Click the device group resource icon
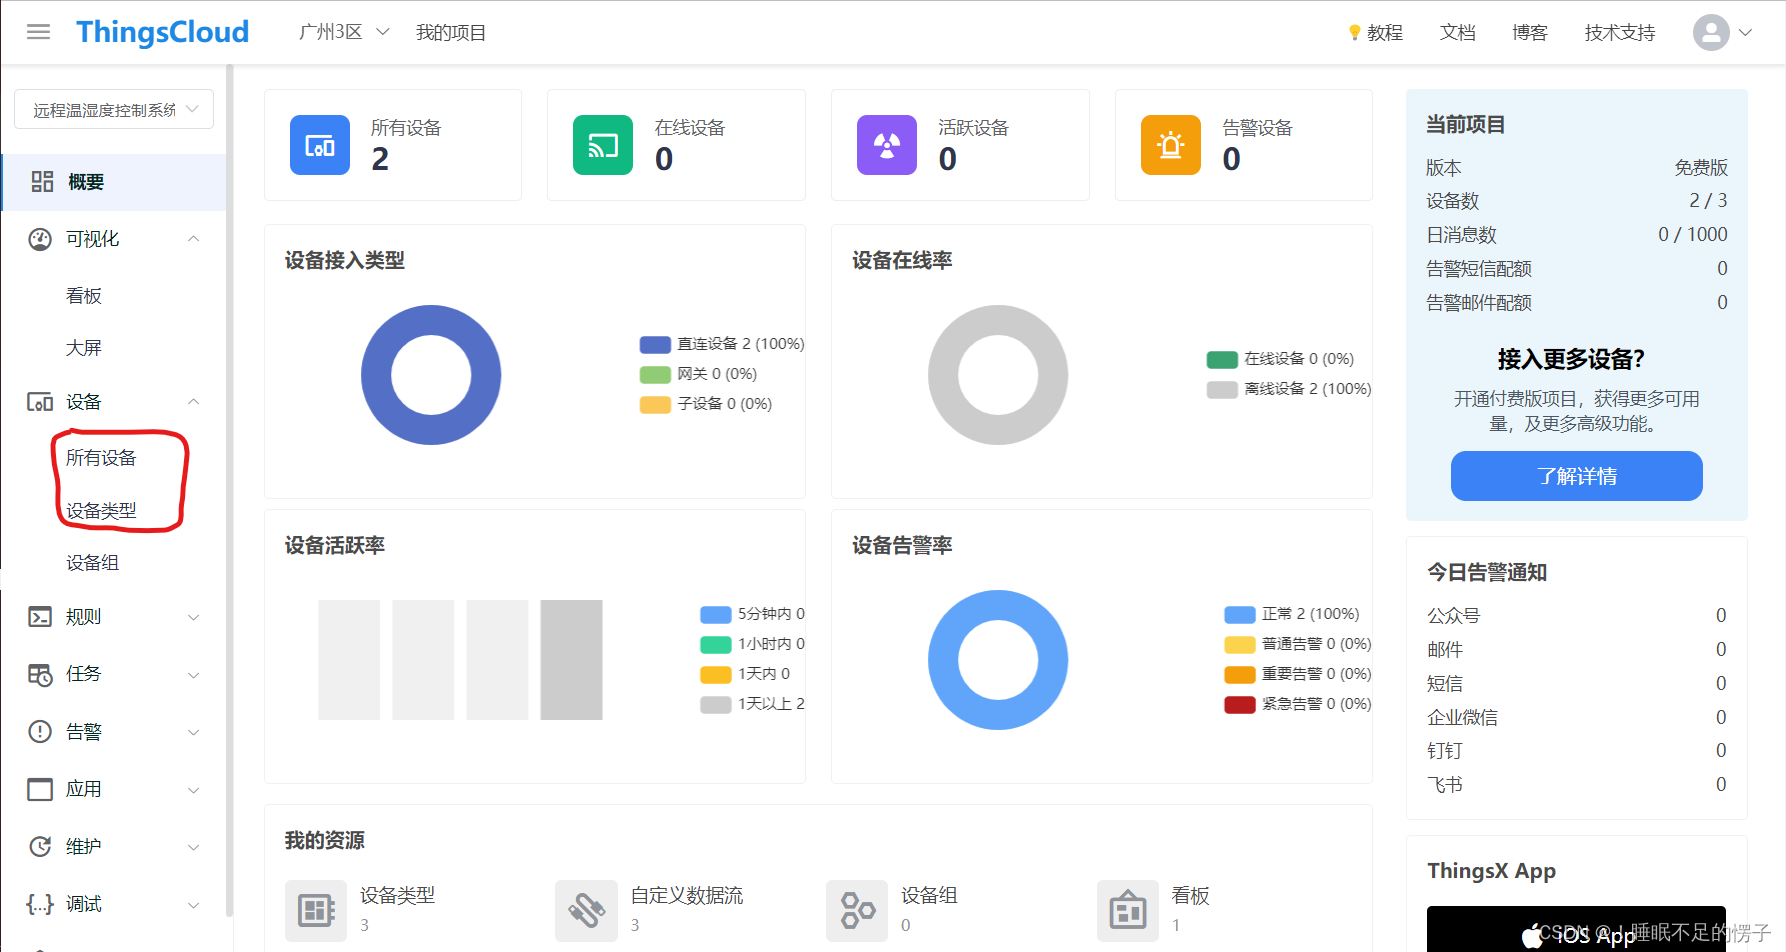1786x952 pixels. (x=857, y=910)
